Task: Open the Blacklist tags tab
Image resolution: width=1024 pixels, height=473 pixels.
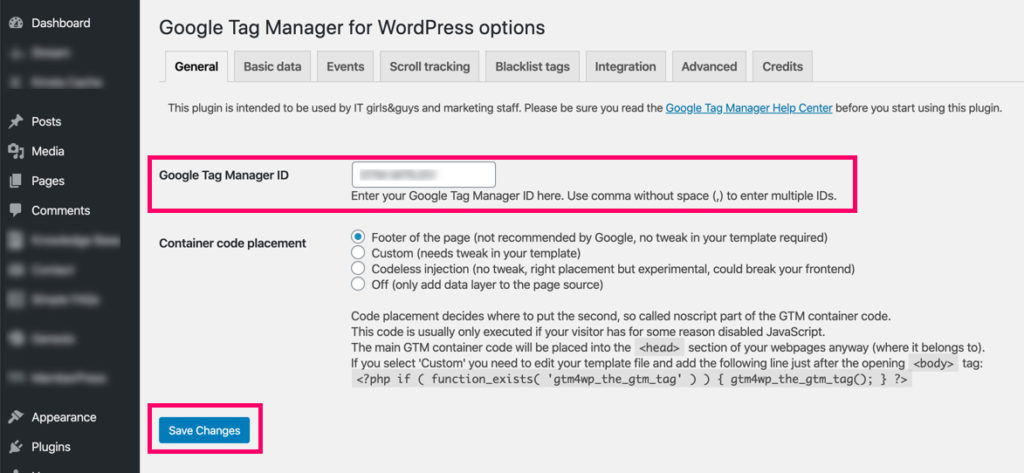Action: point(532,67)
